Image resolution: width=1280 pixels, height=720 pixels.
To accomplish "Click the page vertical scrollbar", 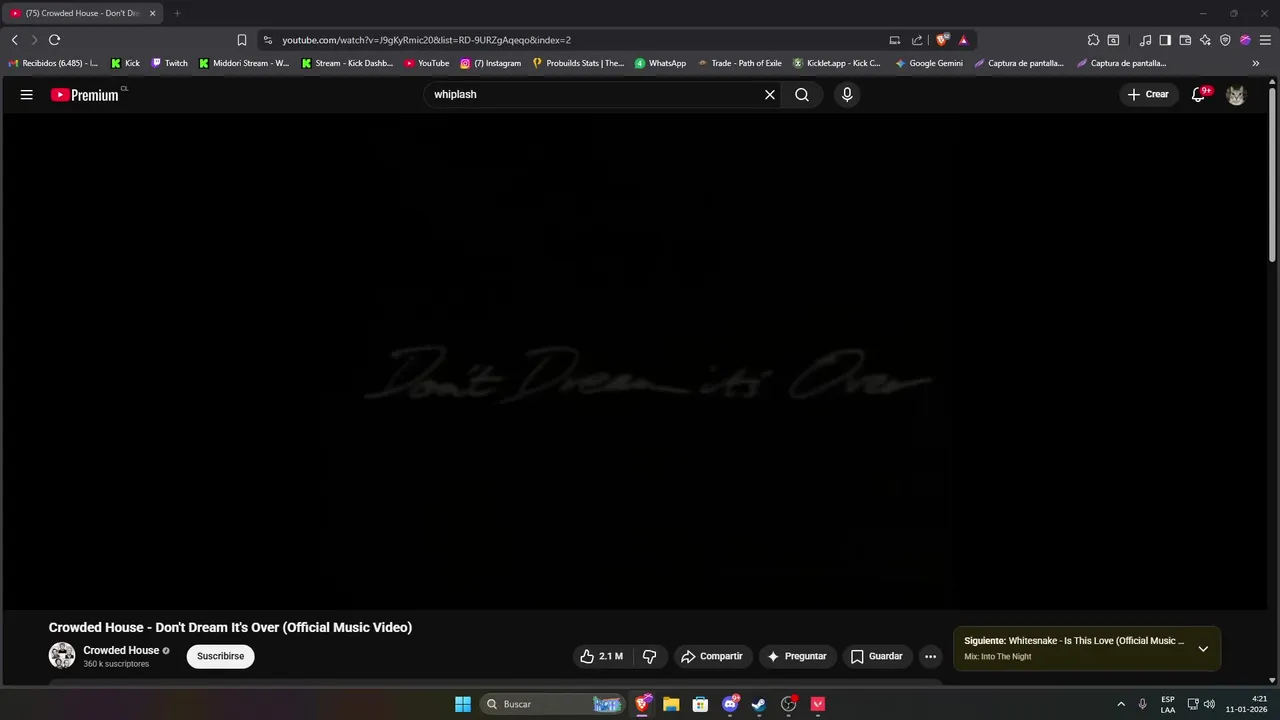I will (x=1272, y=175).
